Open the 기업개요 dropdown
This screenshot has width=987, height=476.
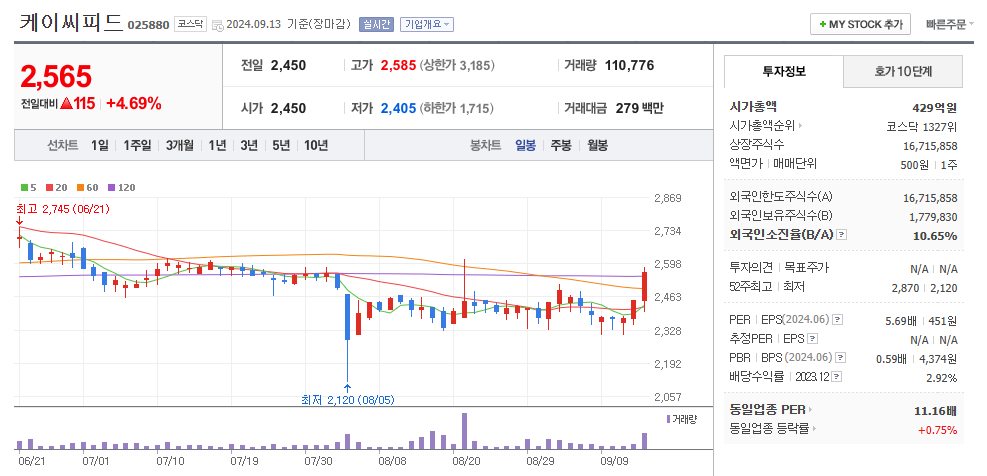tap(427, 25)
